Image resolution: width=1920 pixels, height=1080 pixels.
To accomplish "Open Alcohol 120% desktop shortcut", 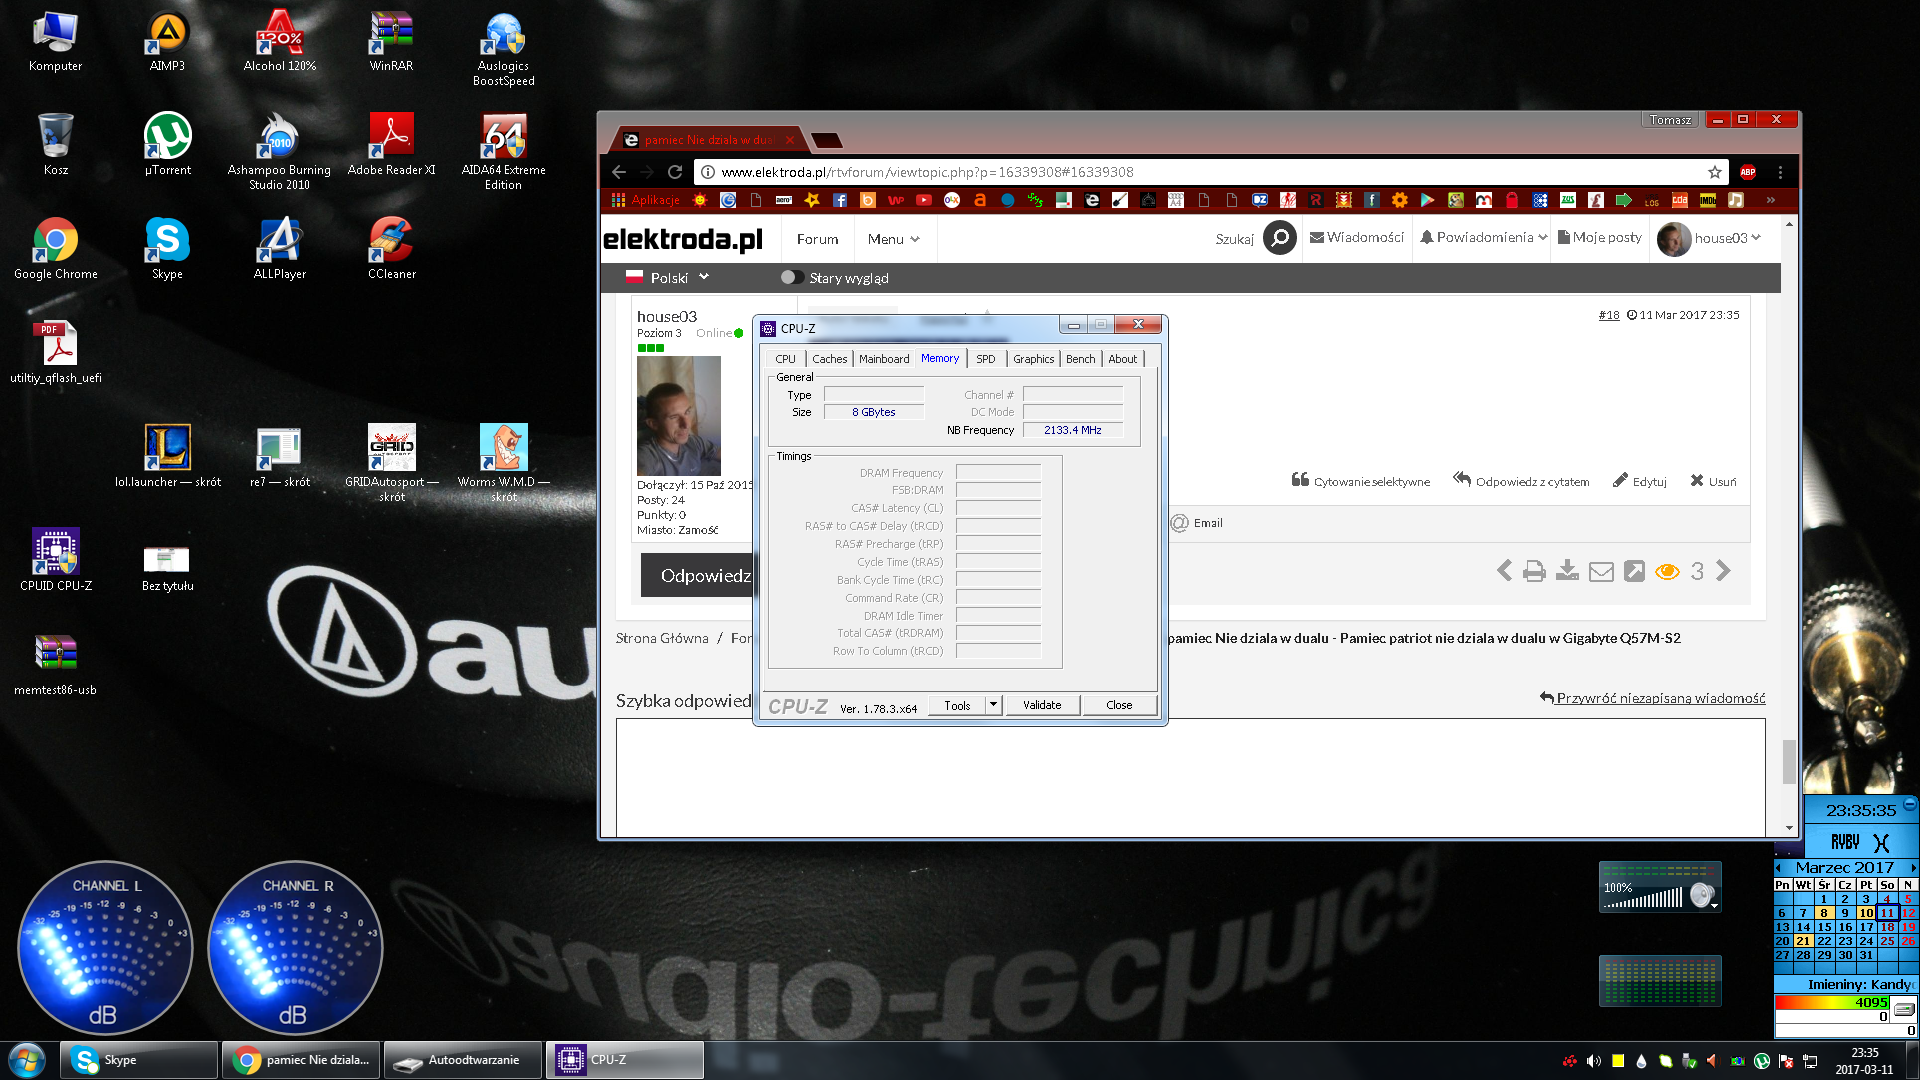I will tap(280, 42).
